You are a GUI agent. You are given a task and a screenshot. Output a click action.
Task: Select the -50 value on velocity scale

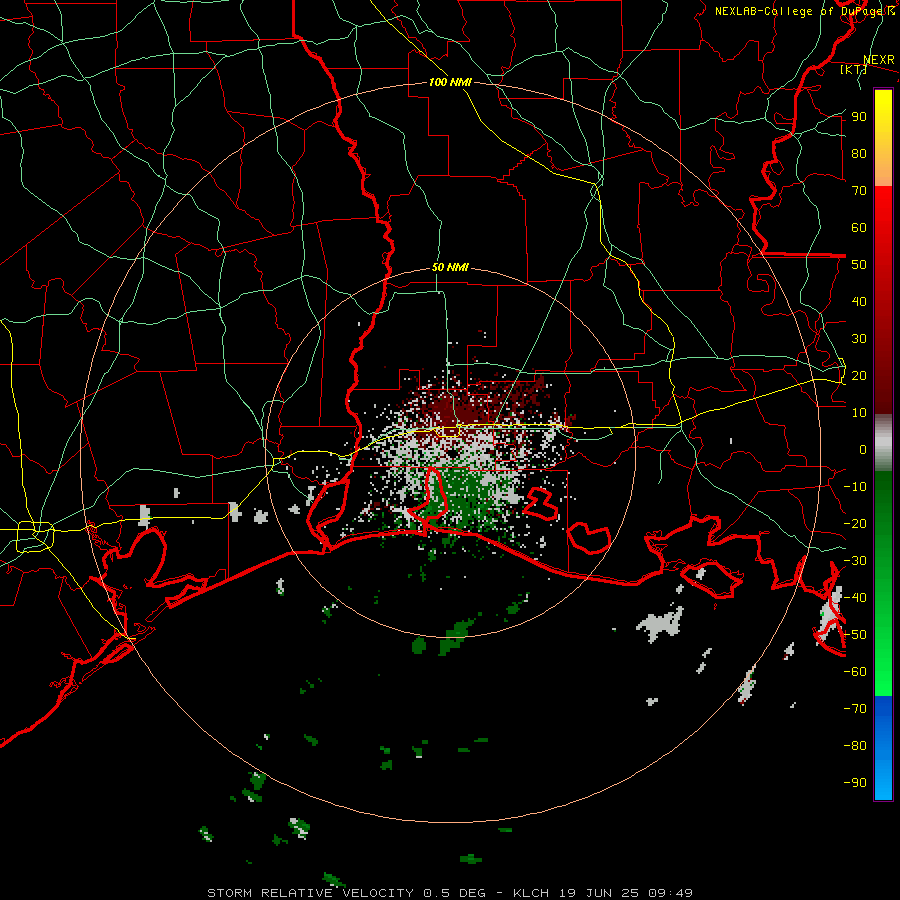tap(855, 635)
